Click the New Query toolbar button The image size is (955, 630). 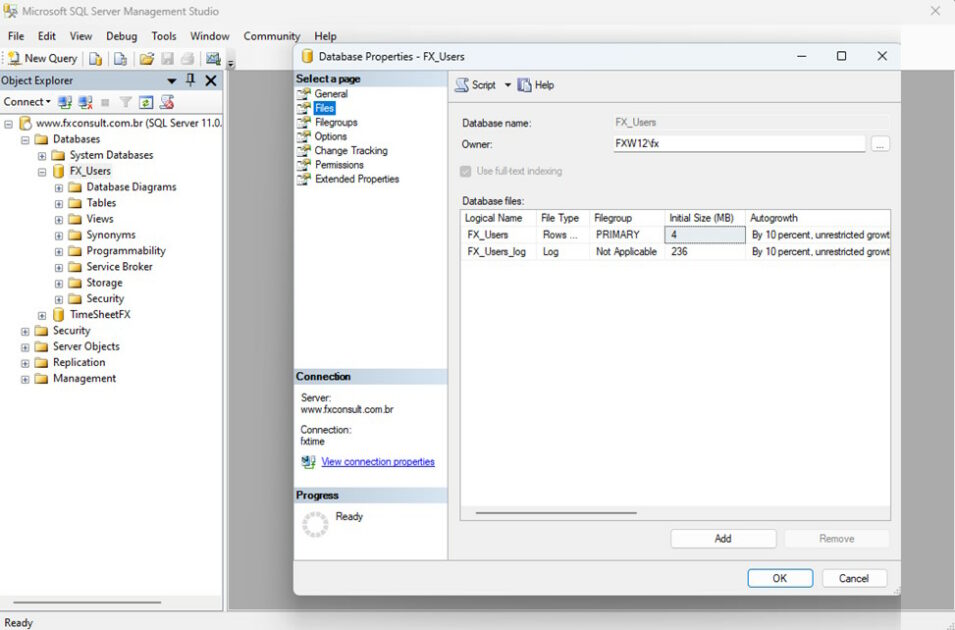click(x=42, y=59)
